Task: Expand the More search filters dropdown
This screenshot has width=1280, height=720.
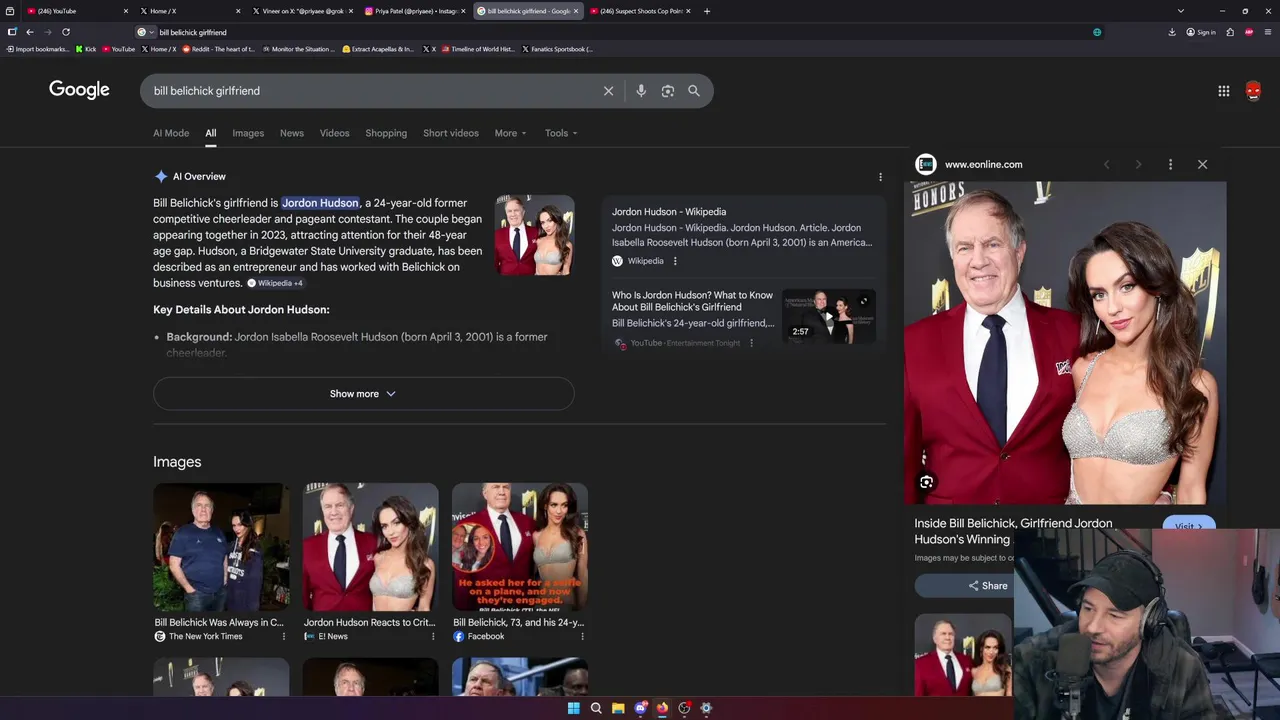Action: coord(510,133)
